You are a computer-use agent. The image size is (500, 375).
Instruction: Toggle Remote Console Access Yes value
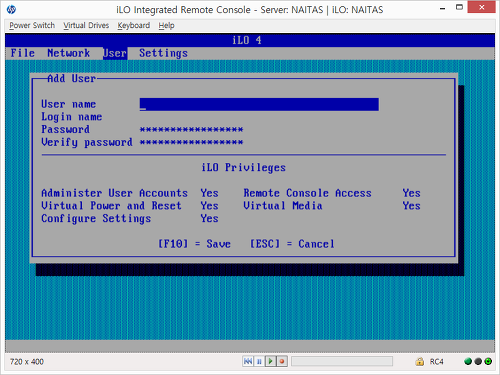(x=411, y=193)
